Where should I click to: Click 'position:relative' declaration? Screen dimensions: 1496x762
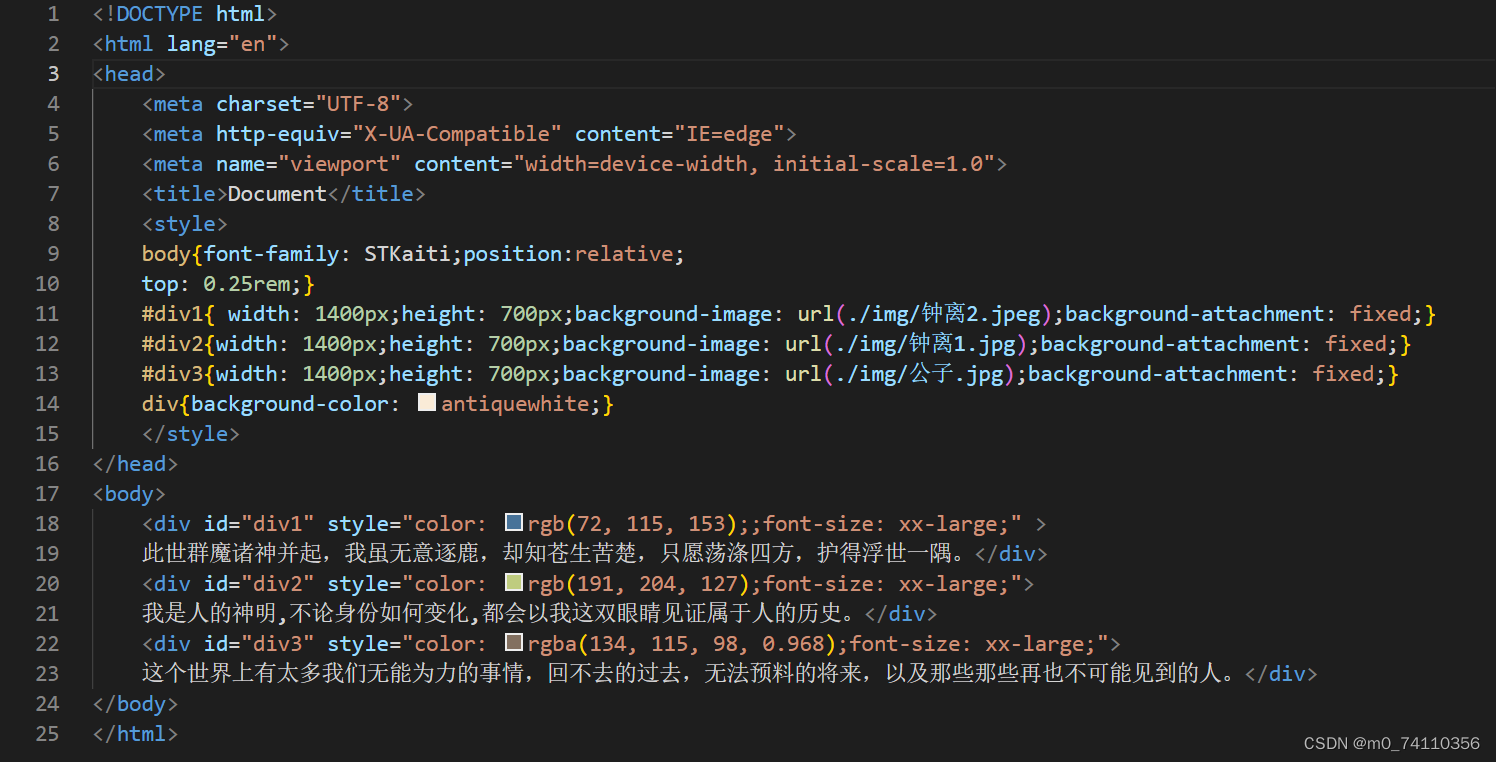click(x=568, y=254)
